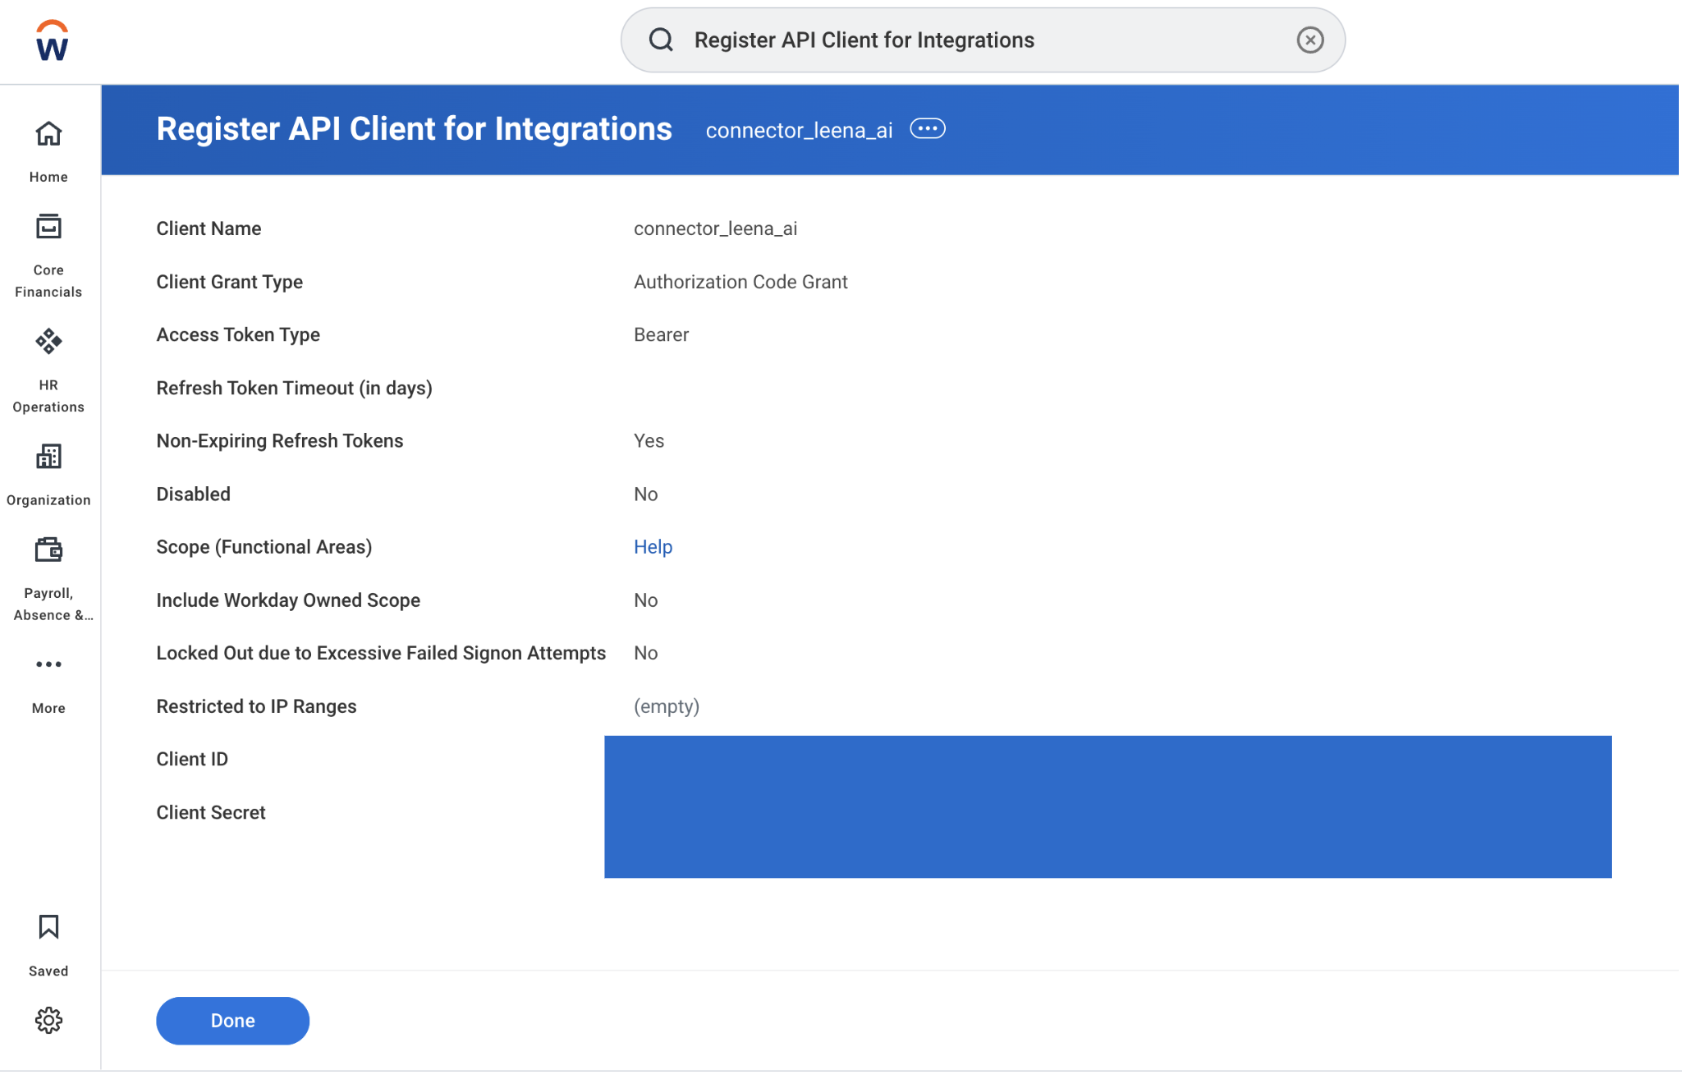Click the 'Client Secret' label

tap(211, 813)
